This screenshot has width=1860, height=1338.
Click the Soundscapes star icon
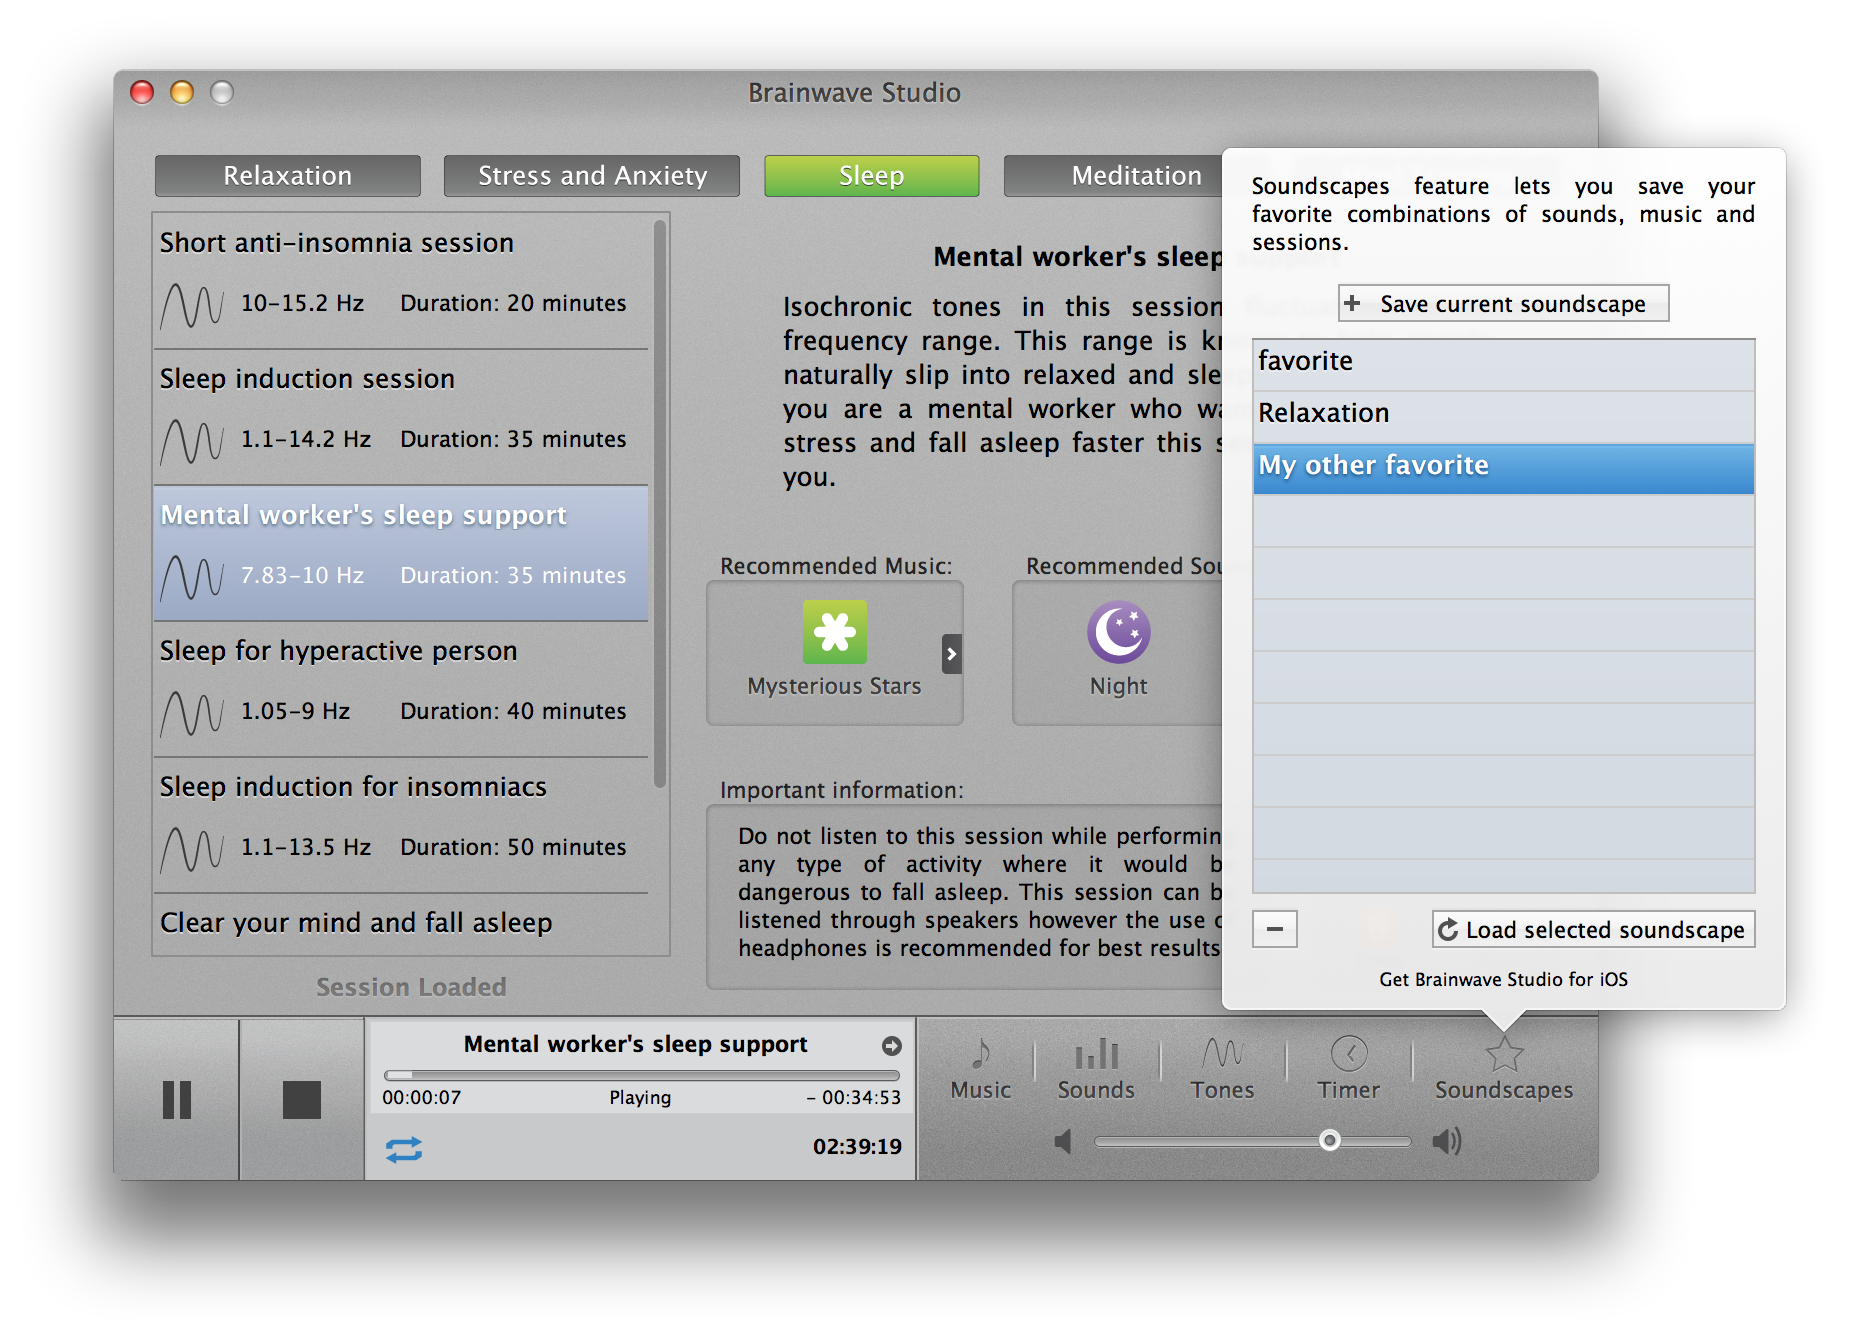click(1504, 1055)
